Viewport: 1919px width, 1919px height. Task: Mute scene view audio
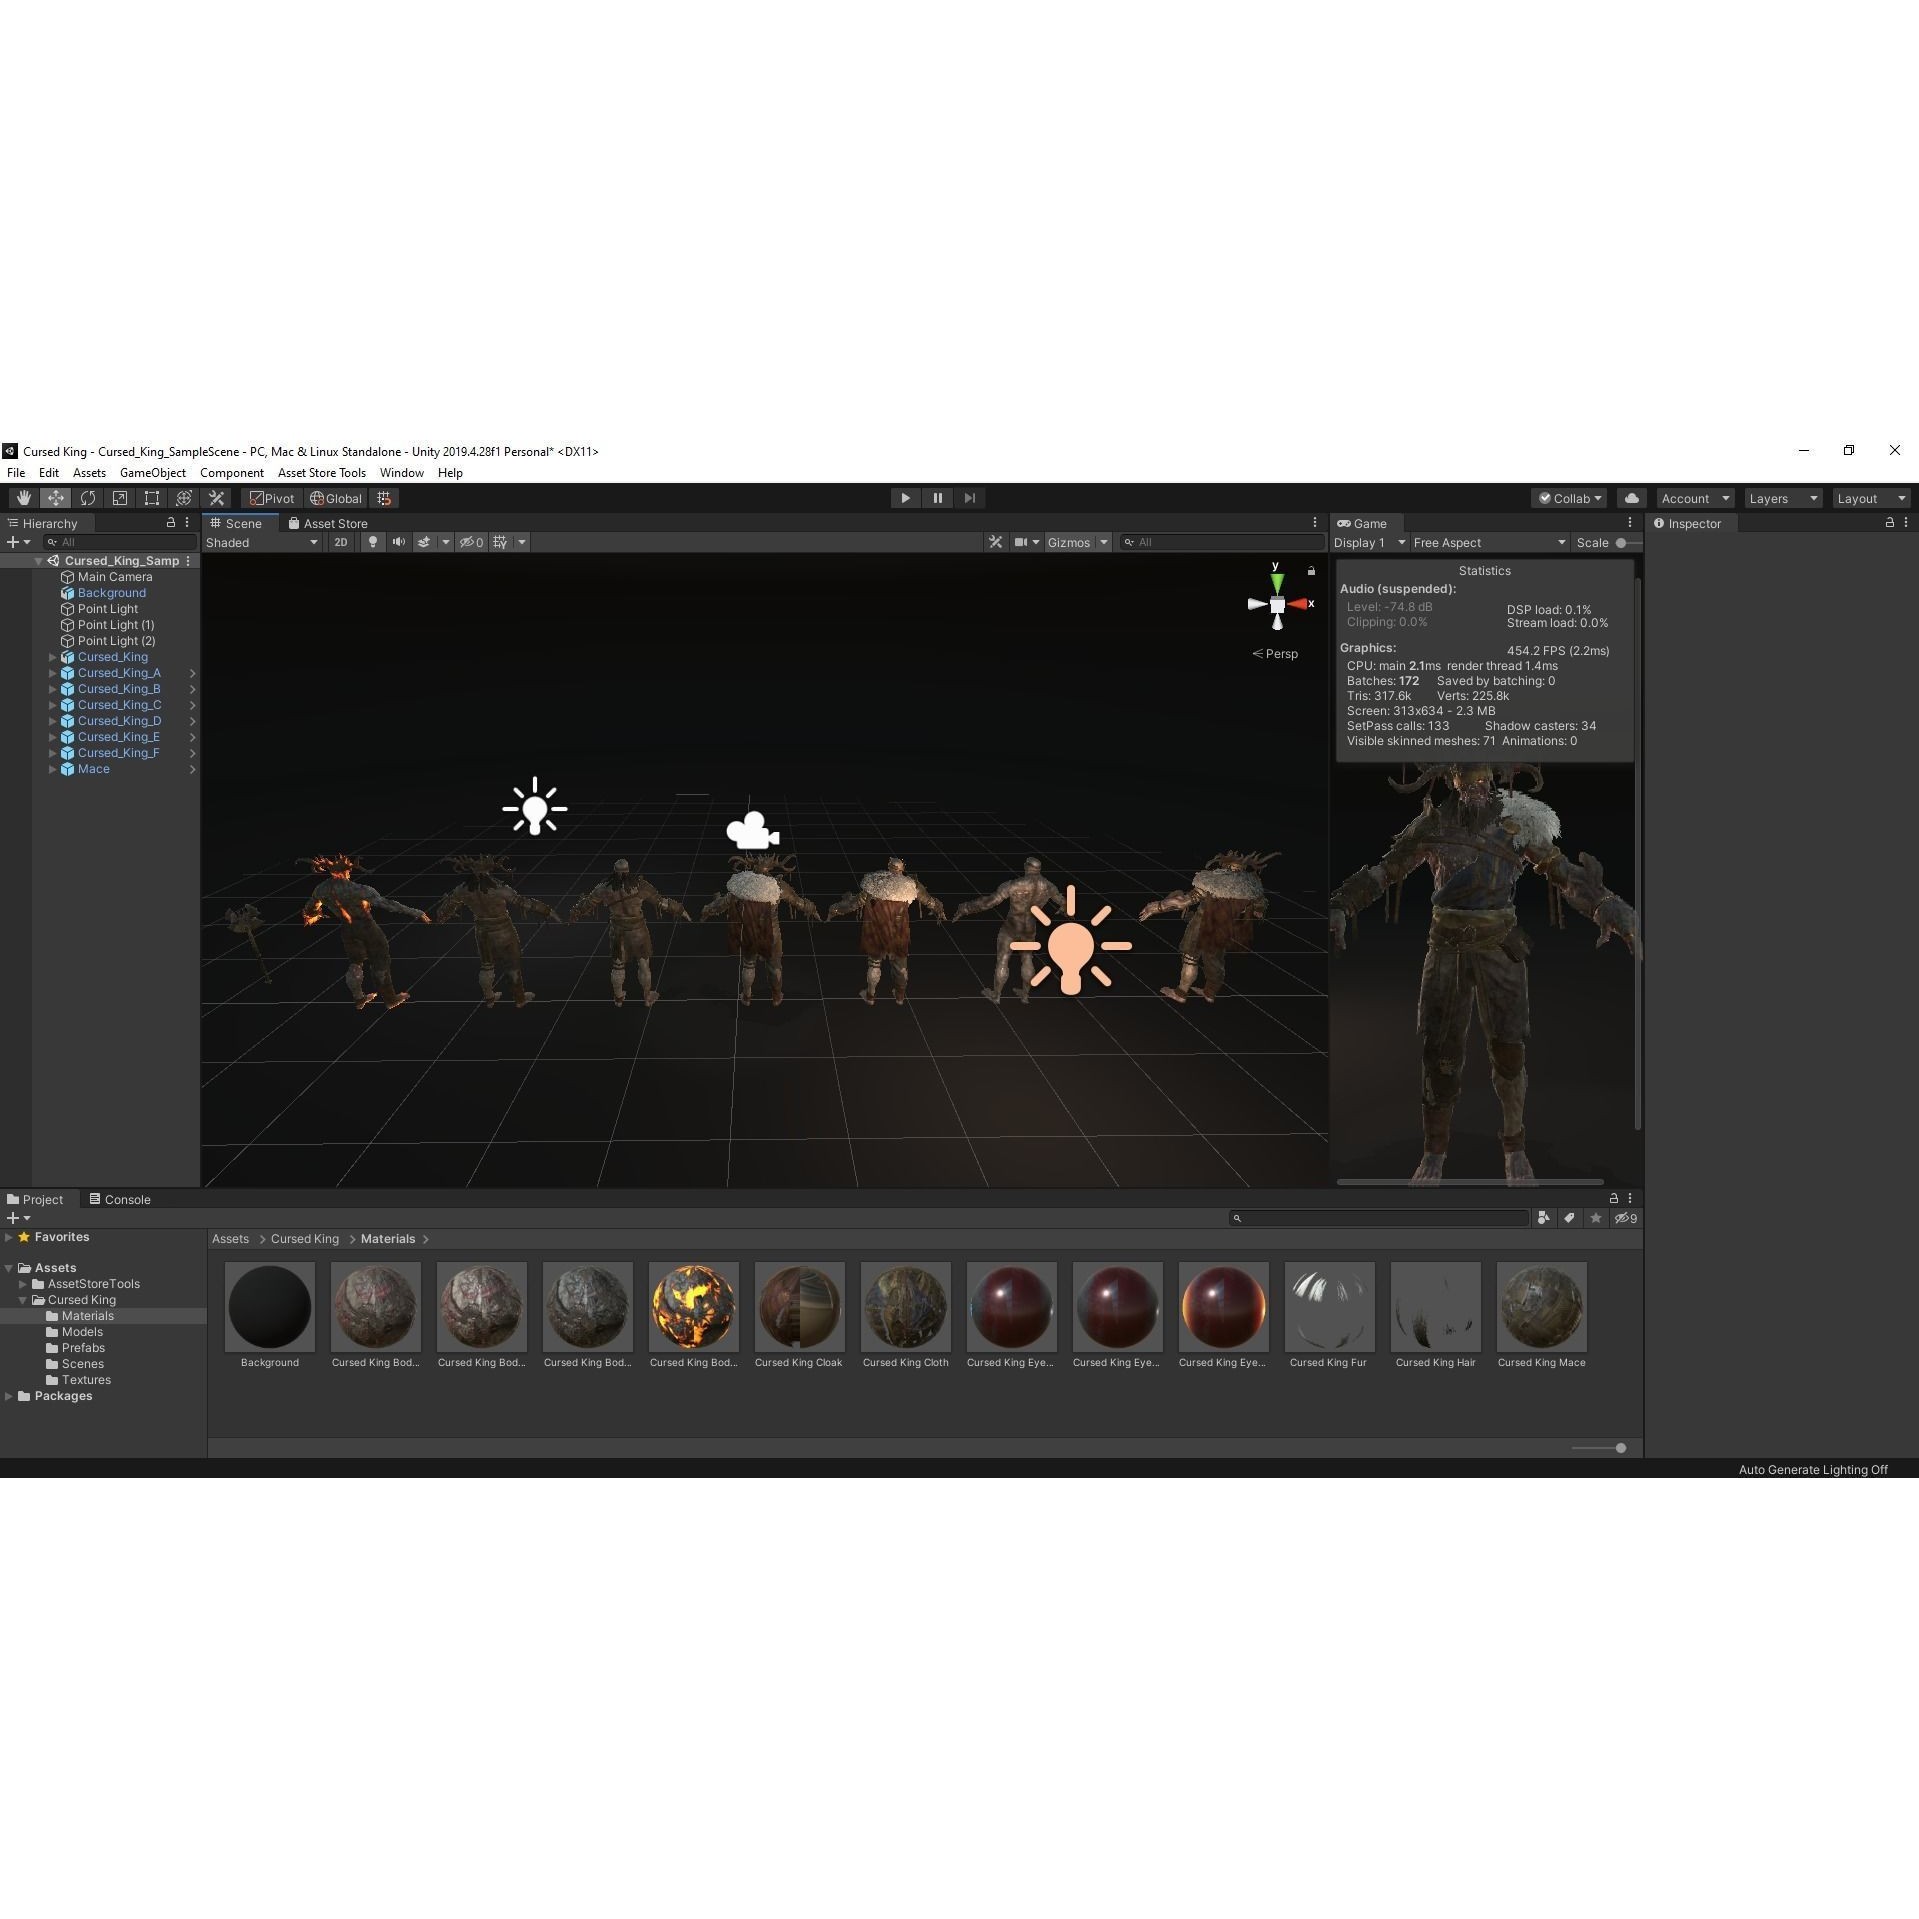399,541
